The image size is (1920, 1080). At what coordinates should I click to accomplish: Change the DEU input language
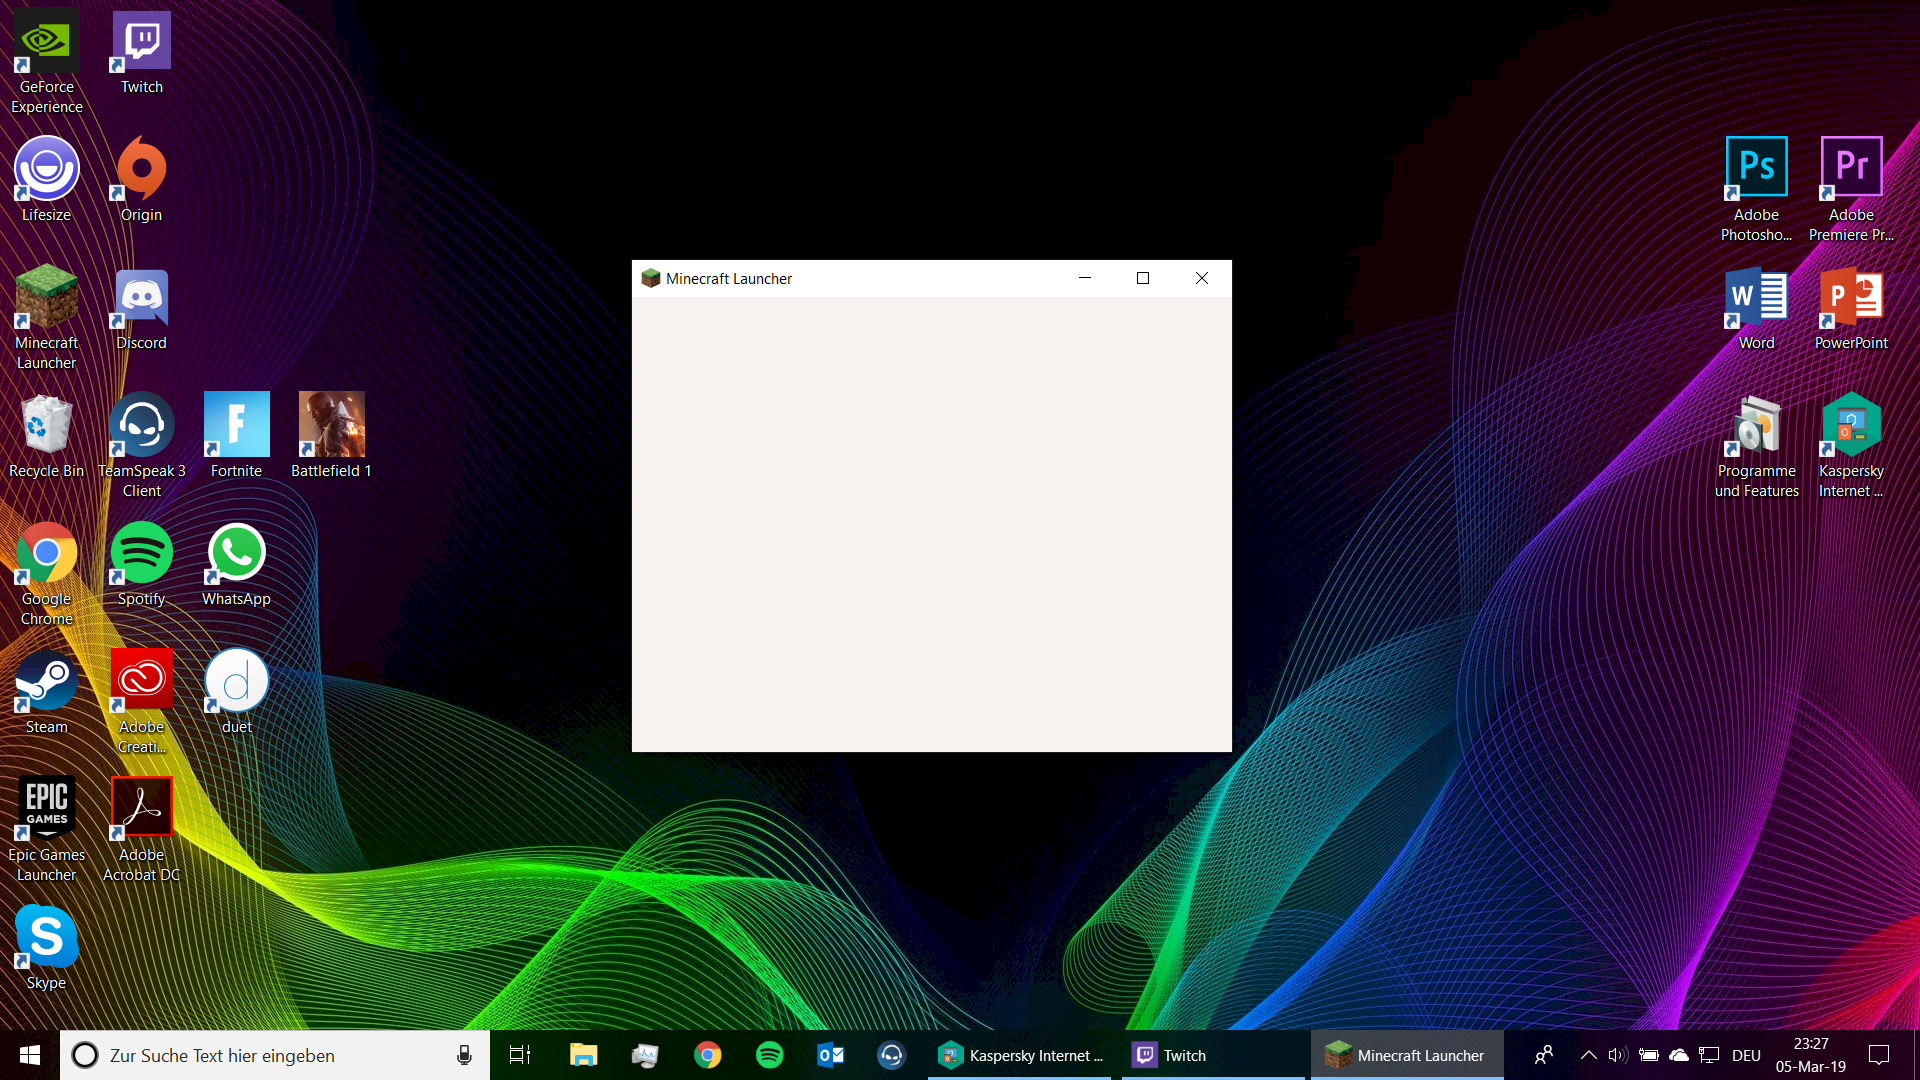click(x=1746, y=1055)
